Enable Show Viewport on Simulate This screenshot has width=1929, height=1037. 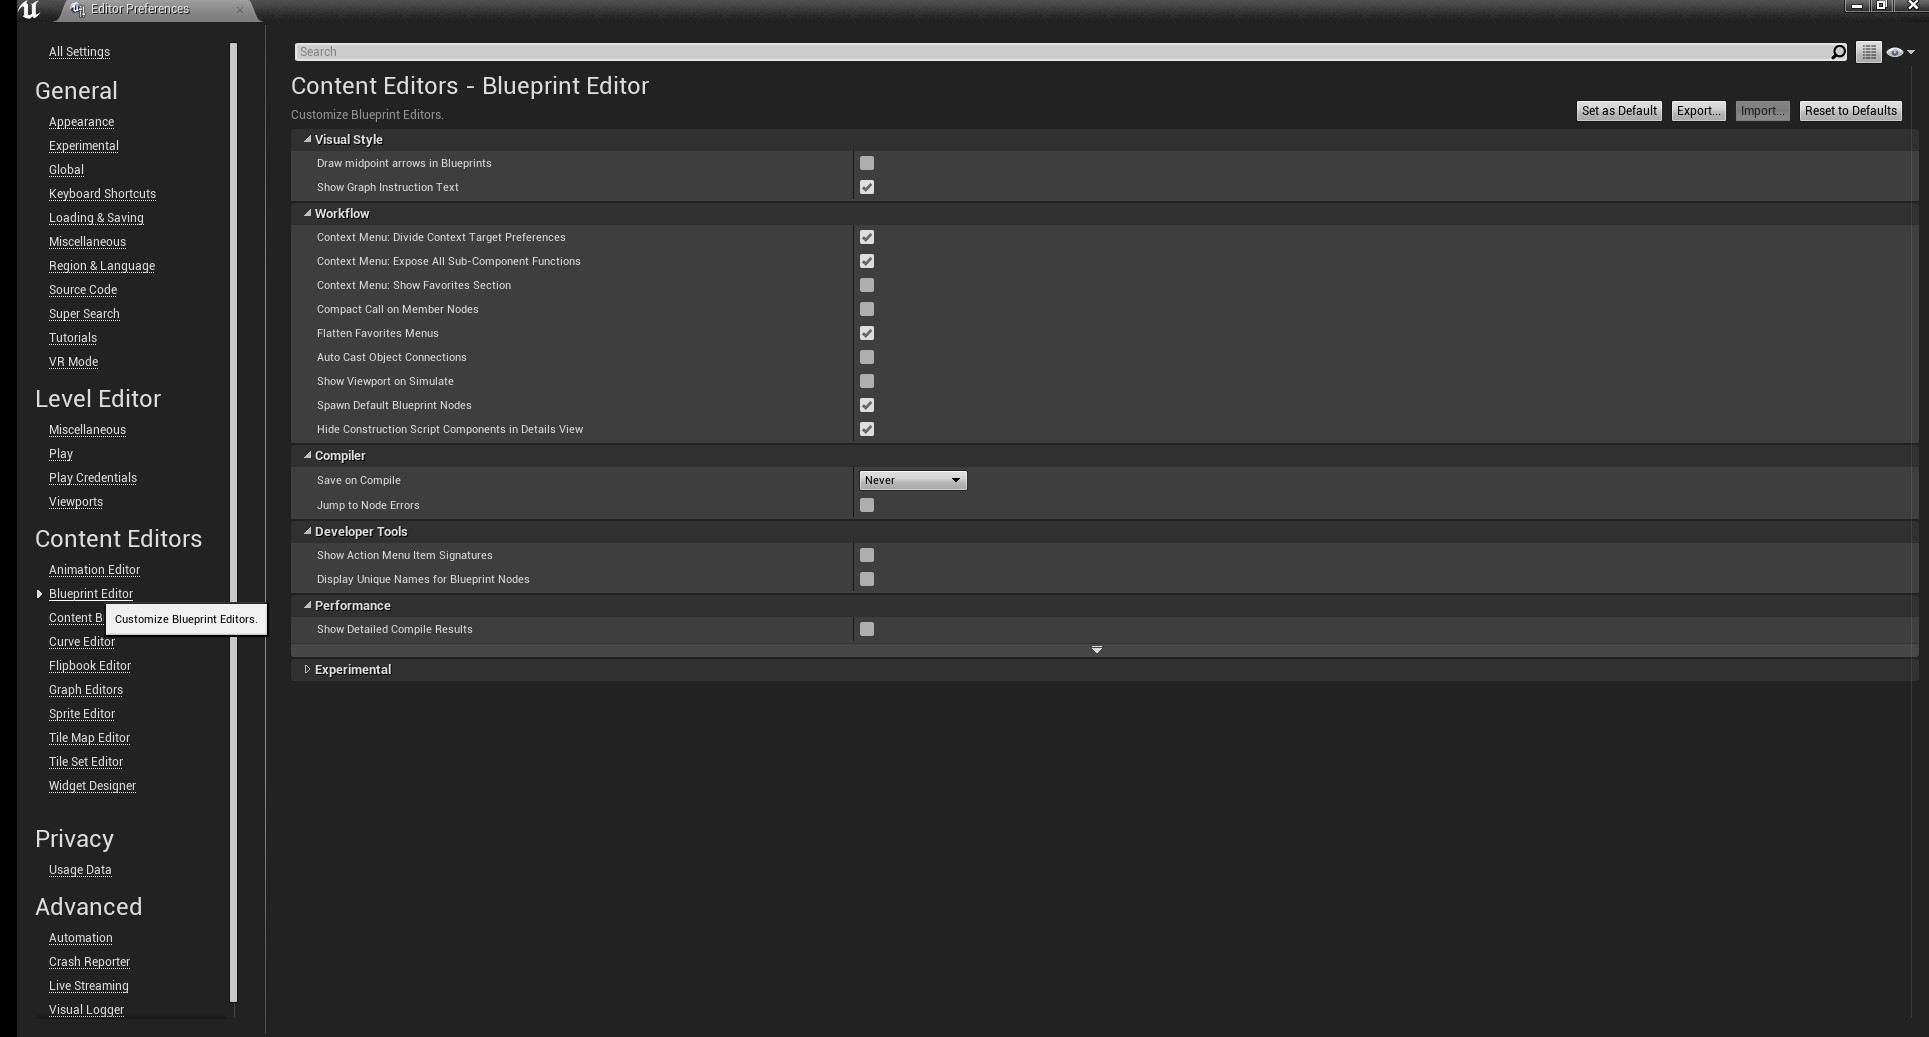pos(867,381)
